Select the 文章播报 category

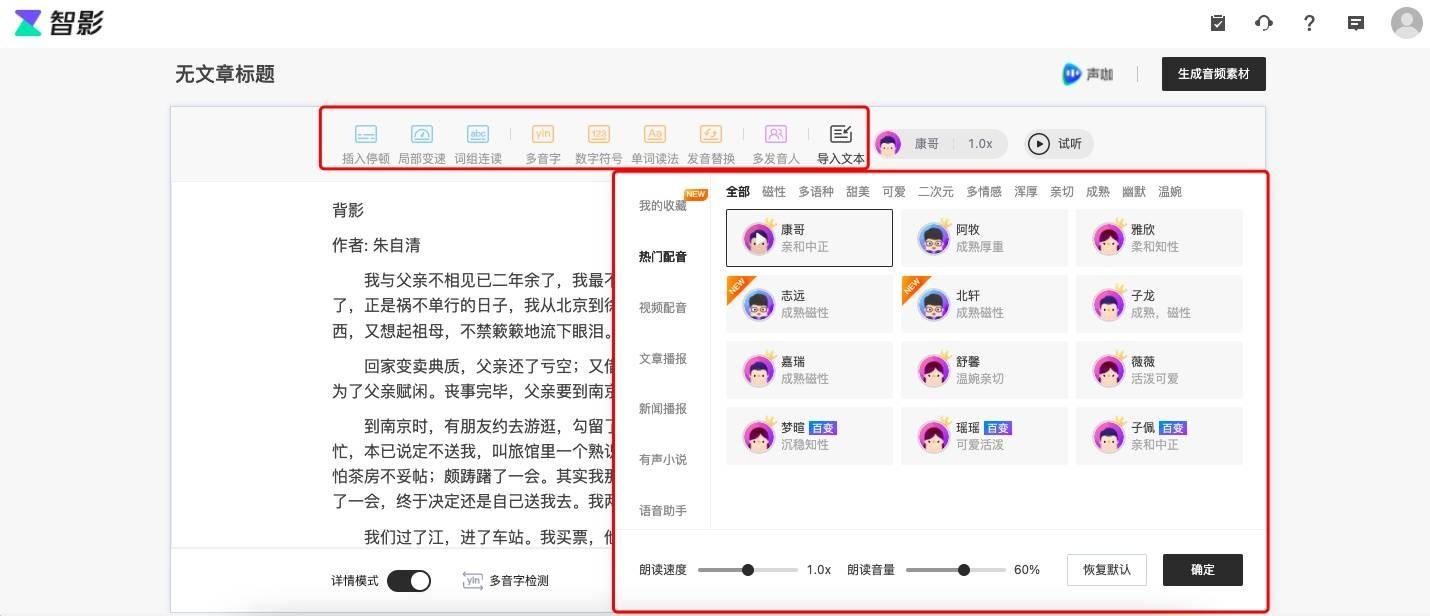[663, 359]
